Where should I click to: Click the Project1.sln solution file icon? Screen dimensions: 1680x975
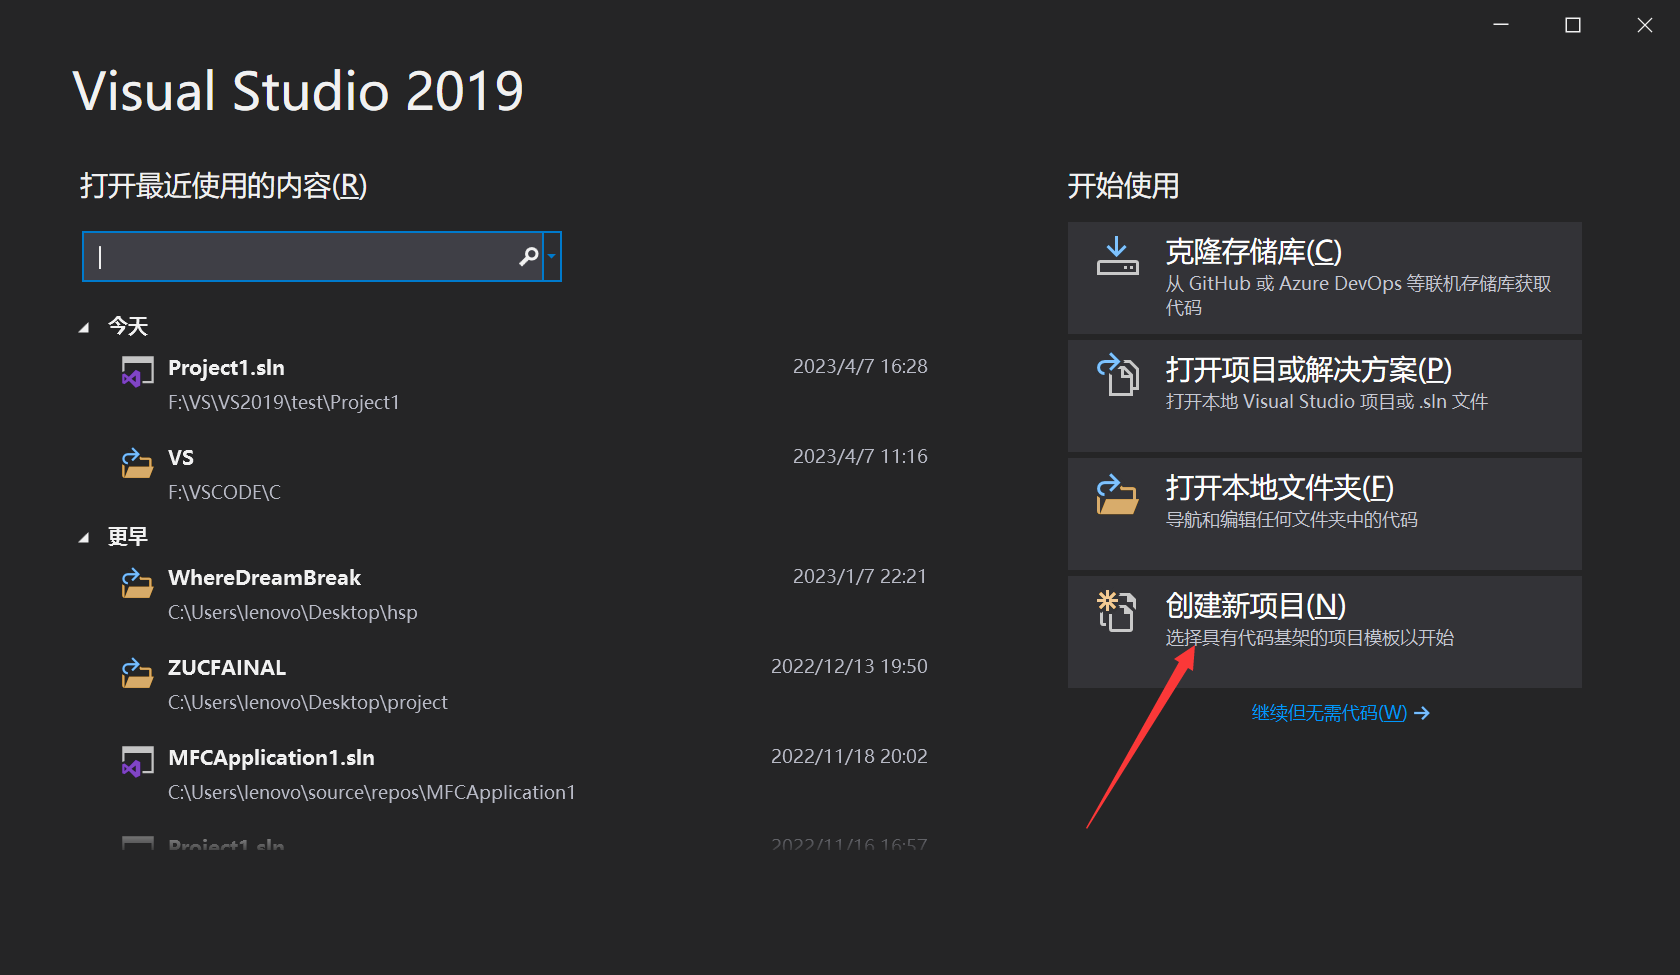(x=137, y=371)
